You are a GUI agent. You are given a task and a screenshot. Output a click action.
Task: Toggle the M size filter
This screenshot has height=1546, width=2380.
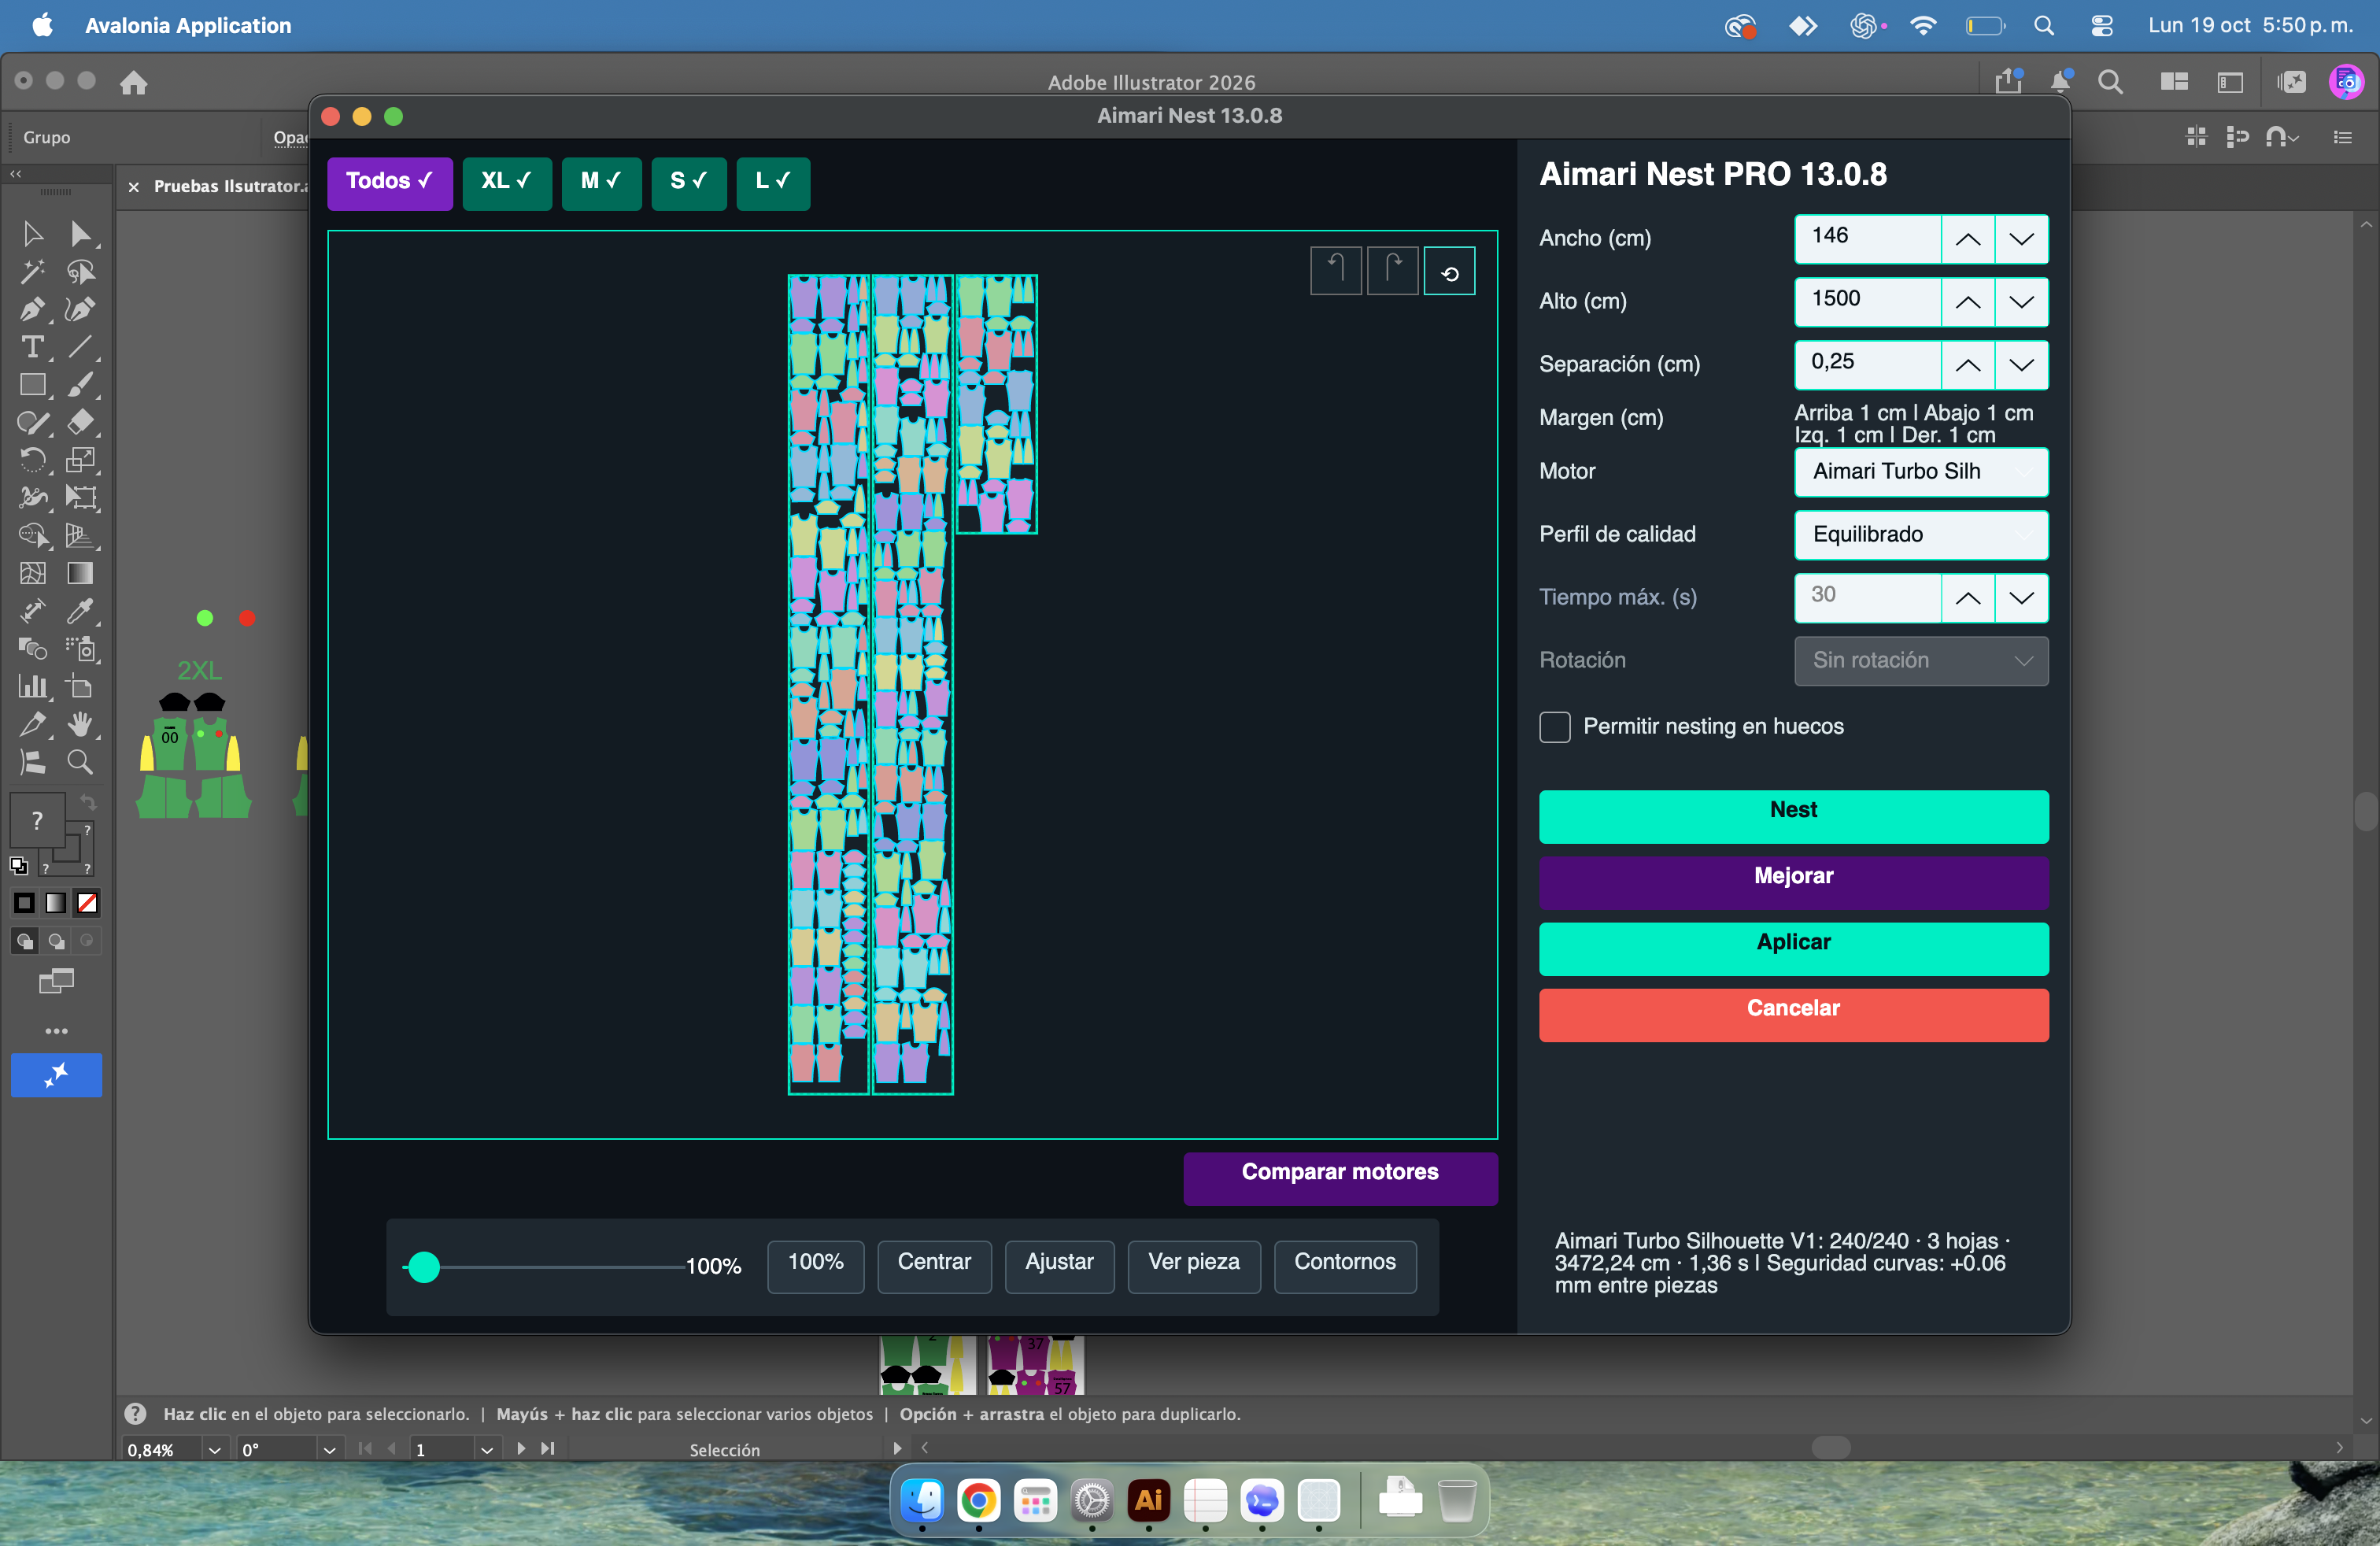(x=600, y=182)
